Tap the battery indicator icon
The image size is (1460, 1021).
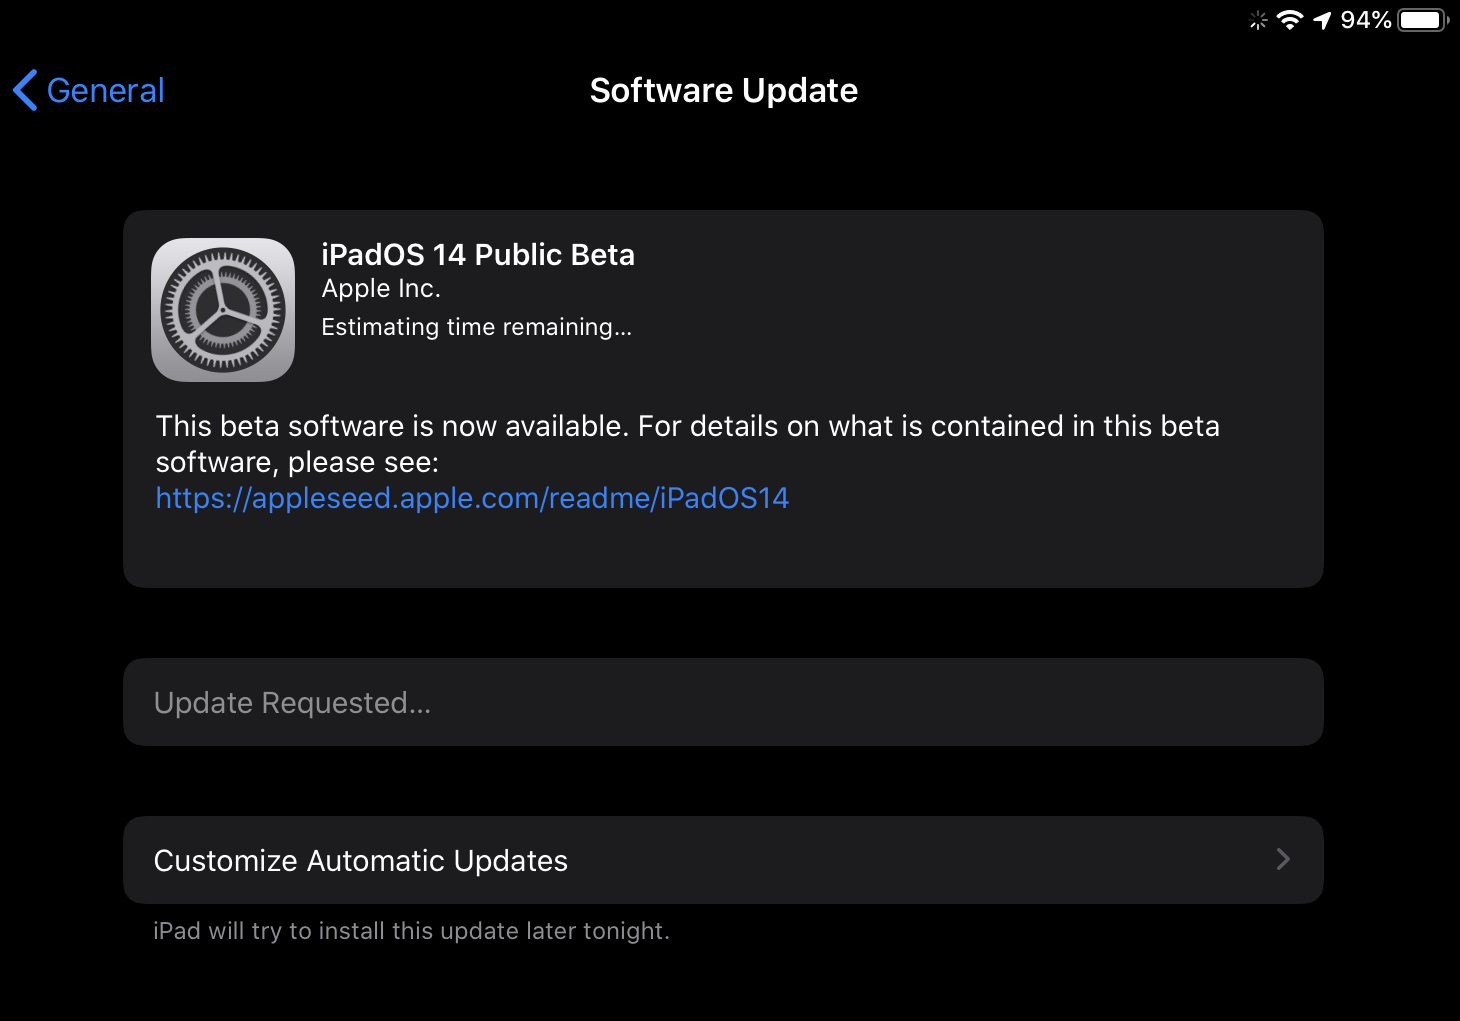click(1422, 20)
